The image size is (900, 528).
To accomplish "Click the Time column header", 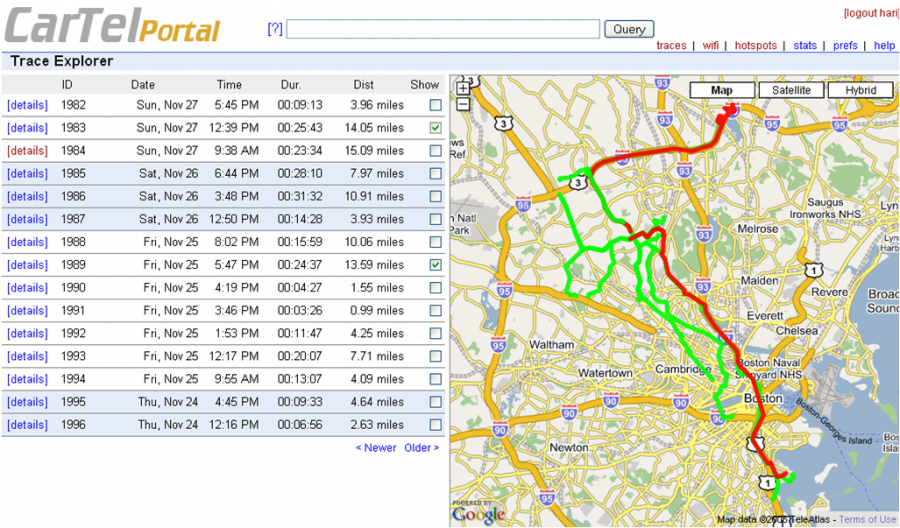I will click(x=229, y=84).
